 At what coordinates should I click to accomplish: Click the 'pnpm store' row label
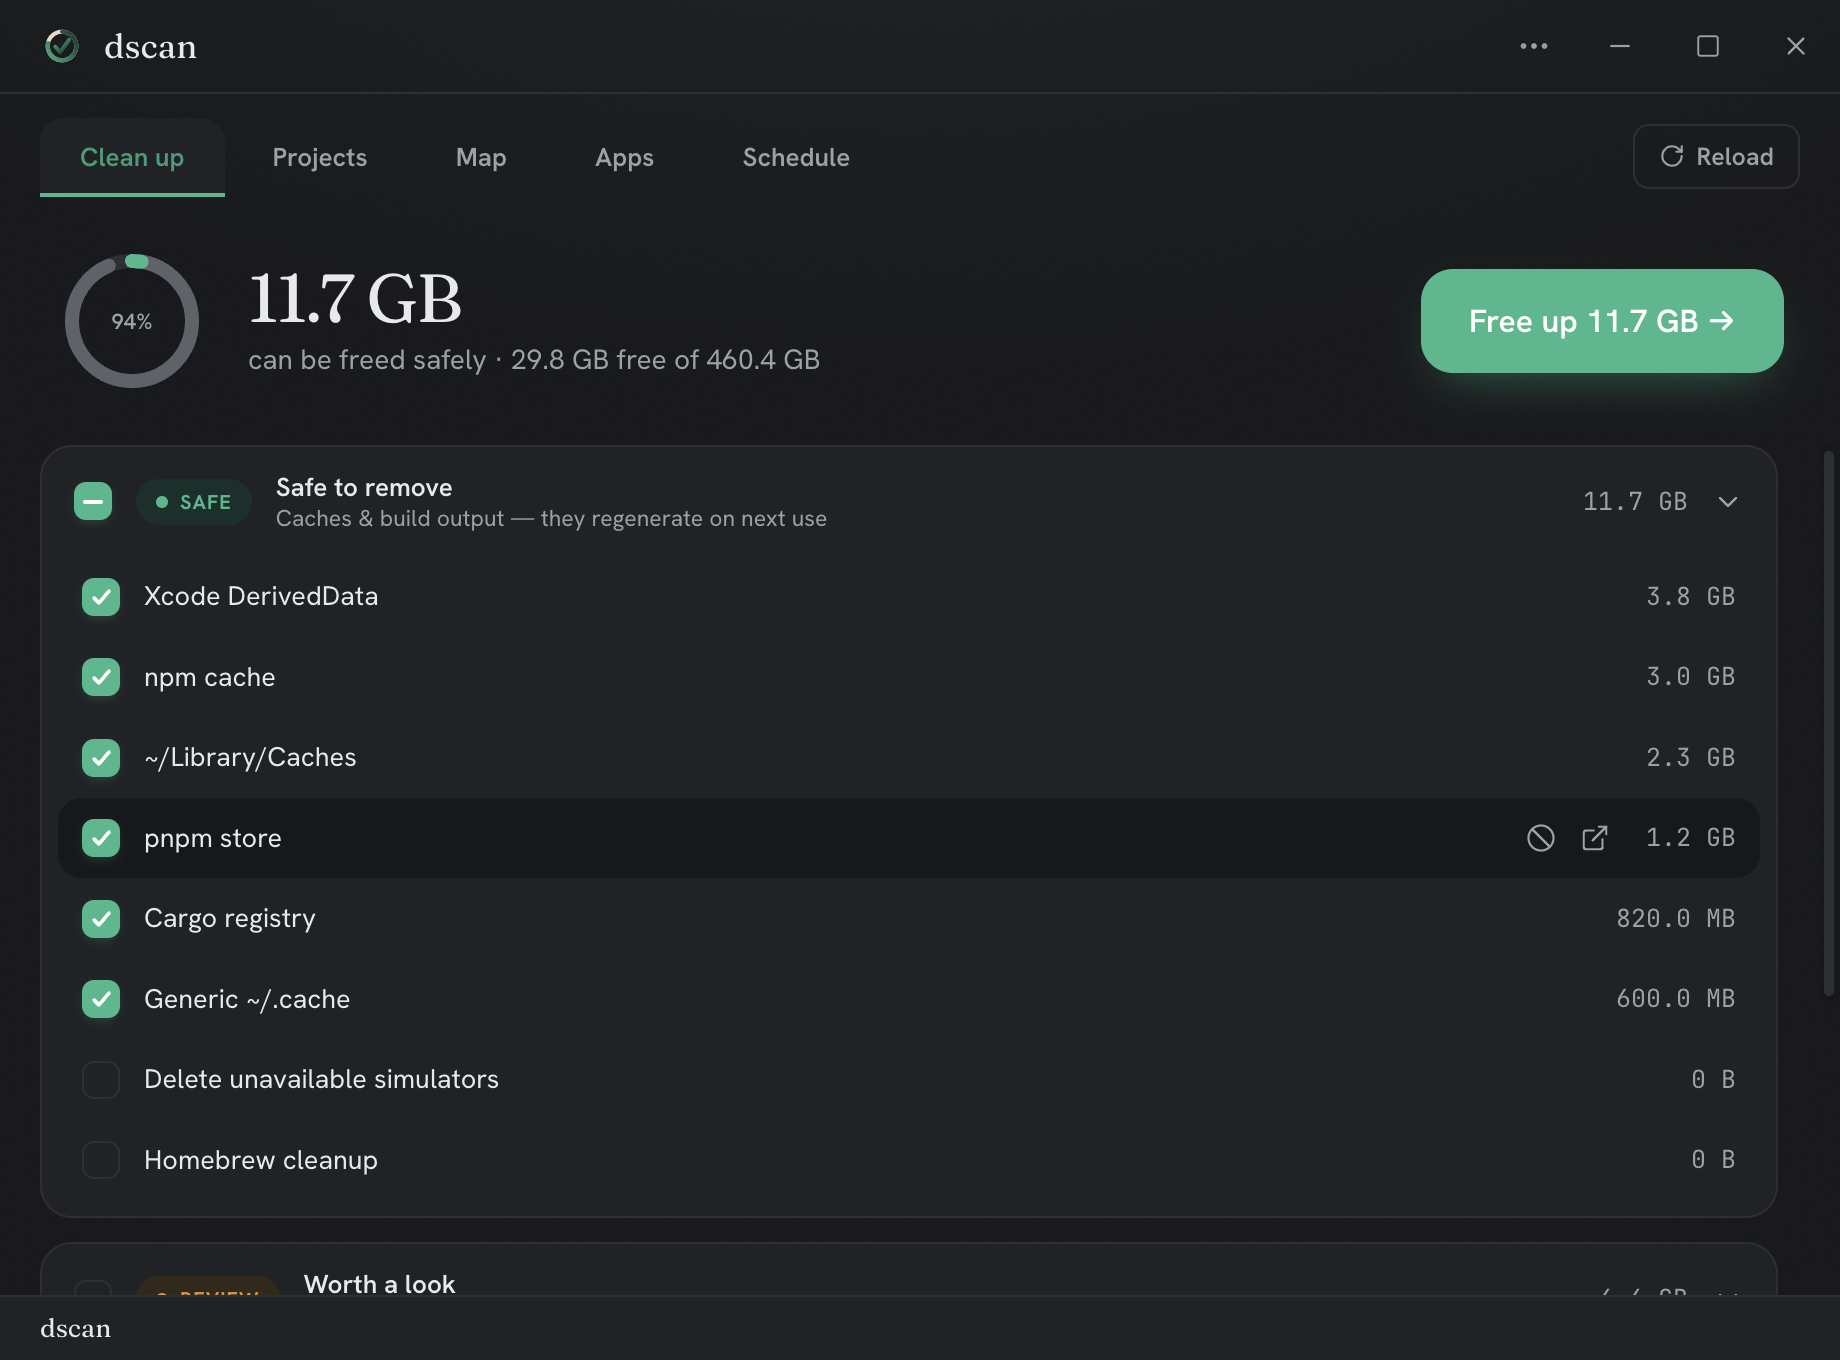(x=213, y=838)
